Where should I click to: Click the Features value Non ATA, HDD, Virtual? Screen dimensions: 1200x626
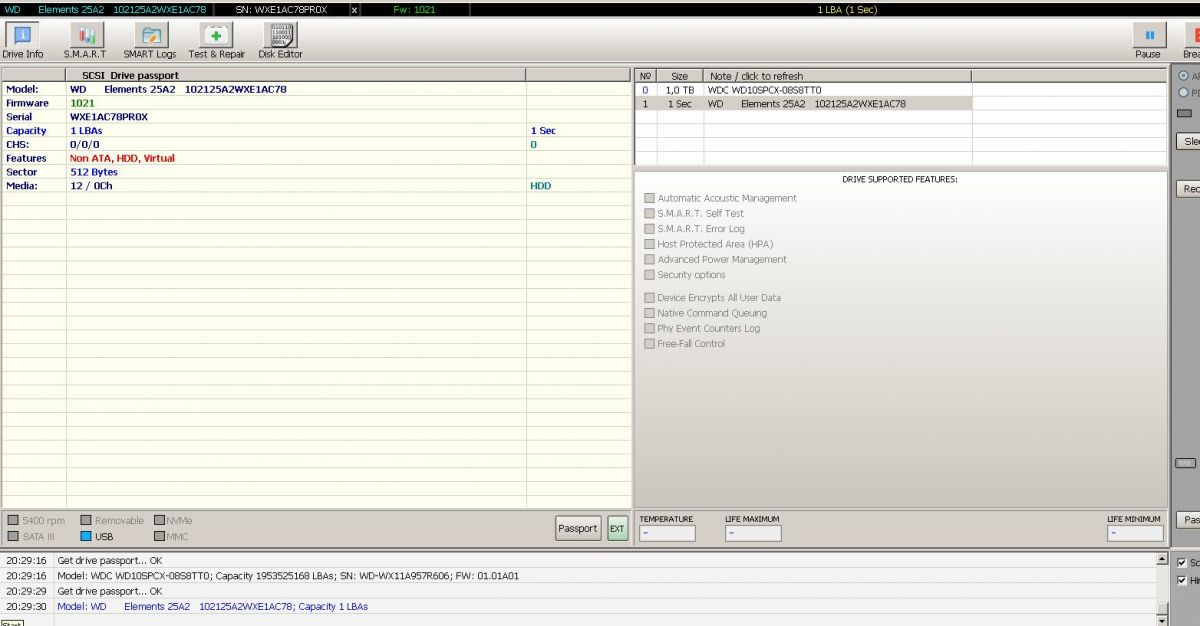click(x=122, y=158)
